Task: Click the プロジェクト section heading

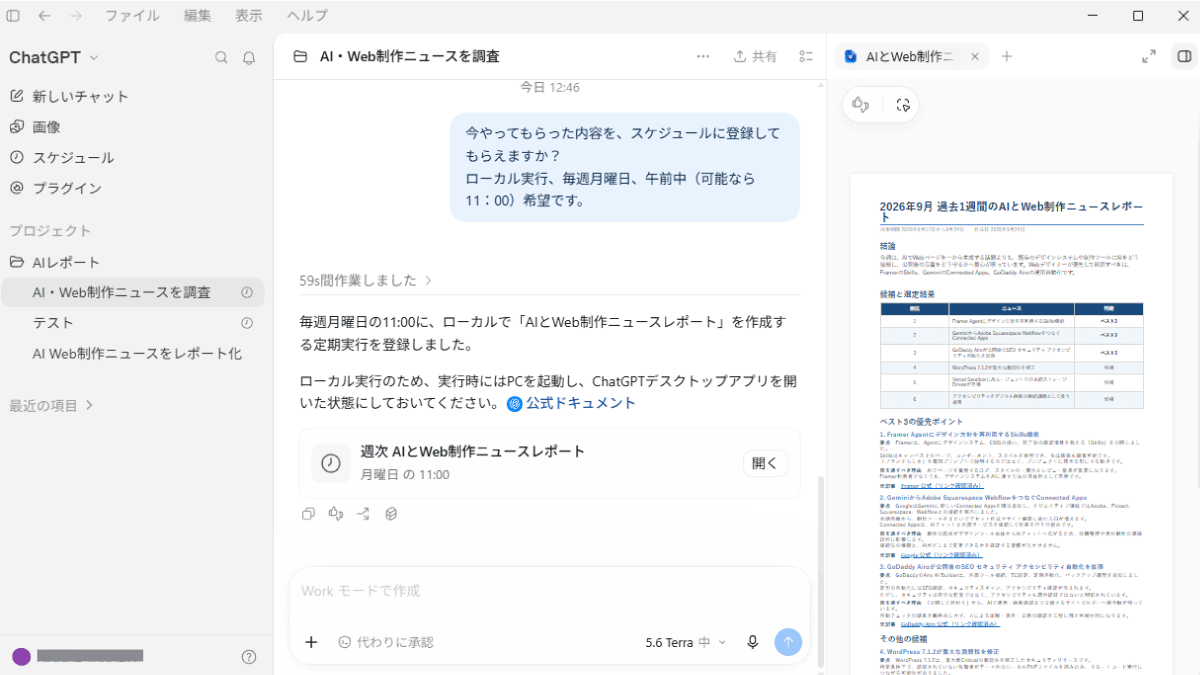Action: (50, 231)
